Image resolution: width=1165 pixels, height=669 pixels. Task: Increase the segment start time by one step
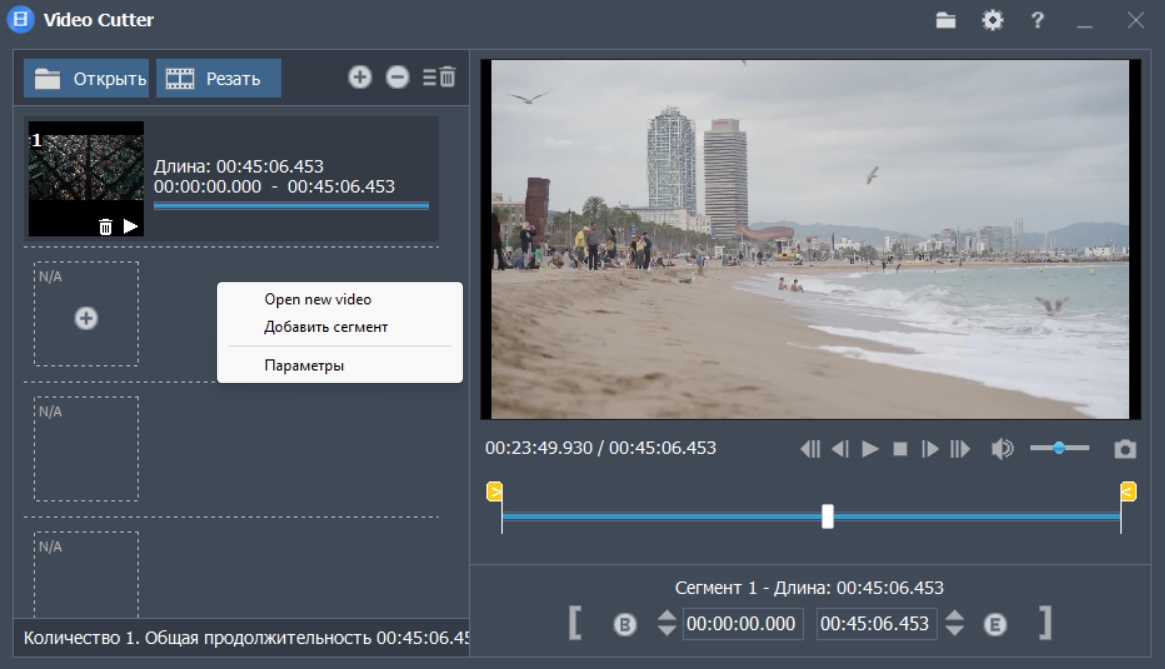click(x=667, y=616)
